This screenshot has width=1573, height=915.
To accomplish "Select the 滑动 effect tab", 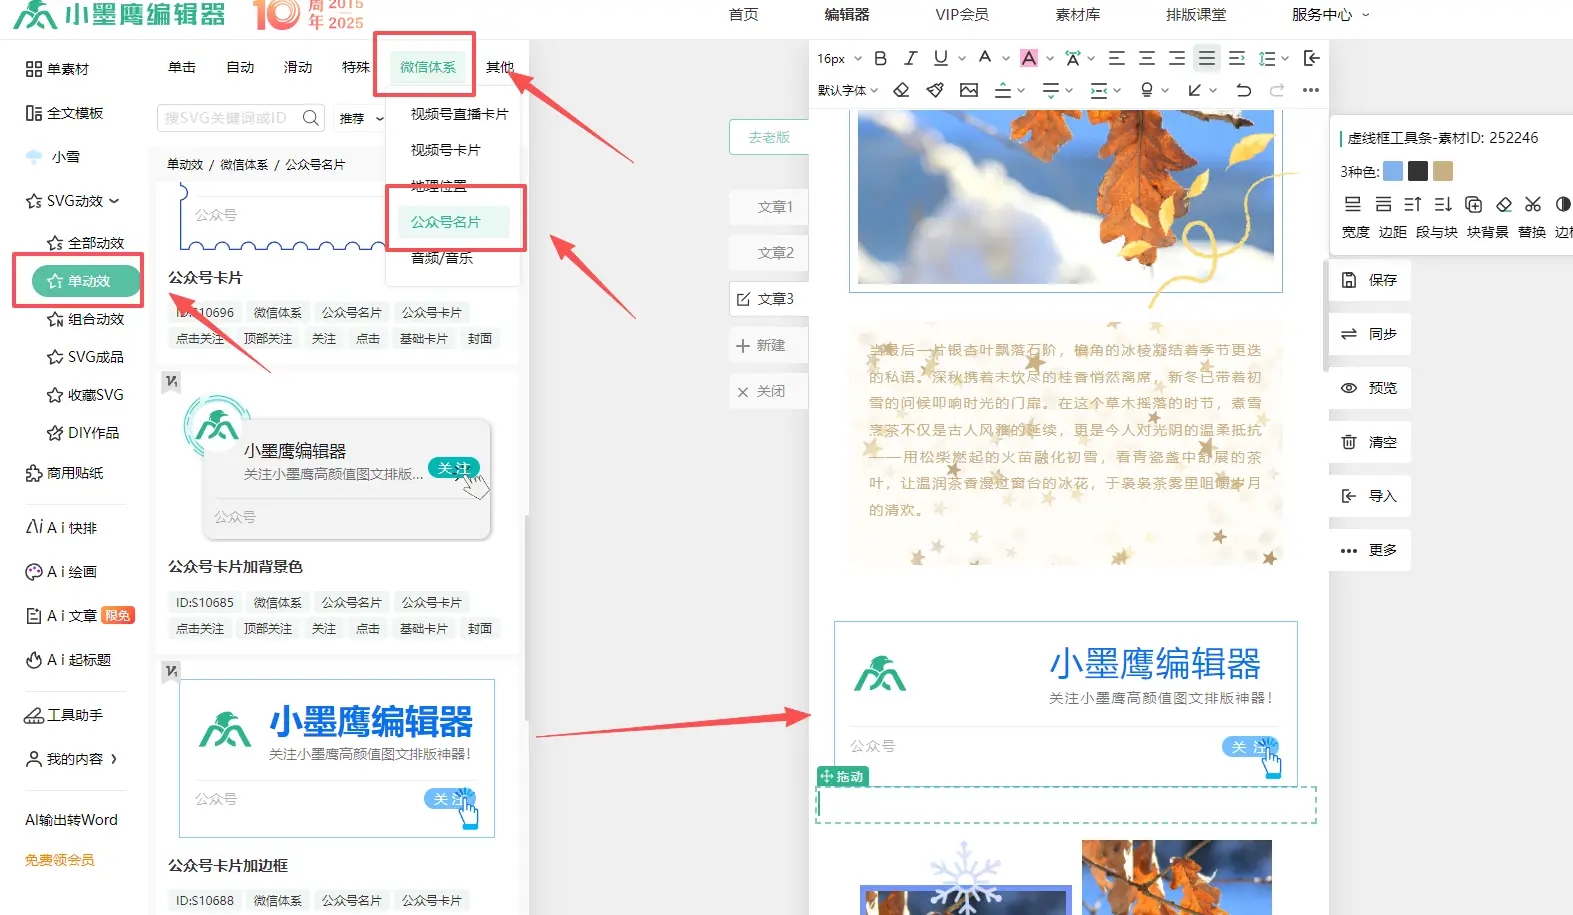I will (x=298, y=67).
